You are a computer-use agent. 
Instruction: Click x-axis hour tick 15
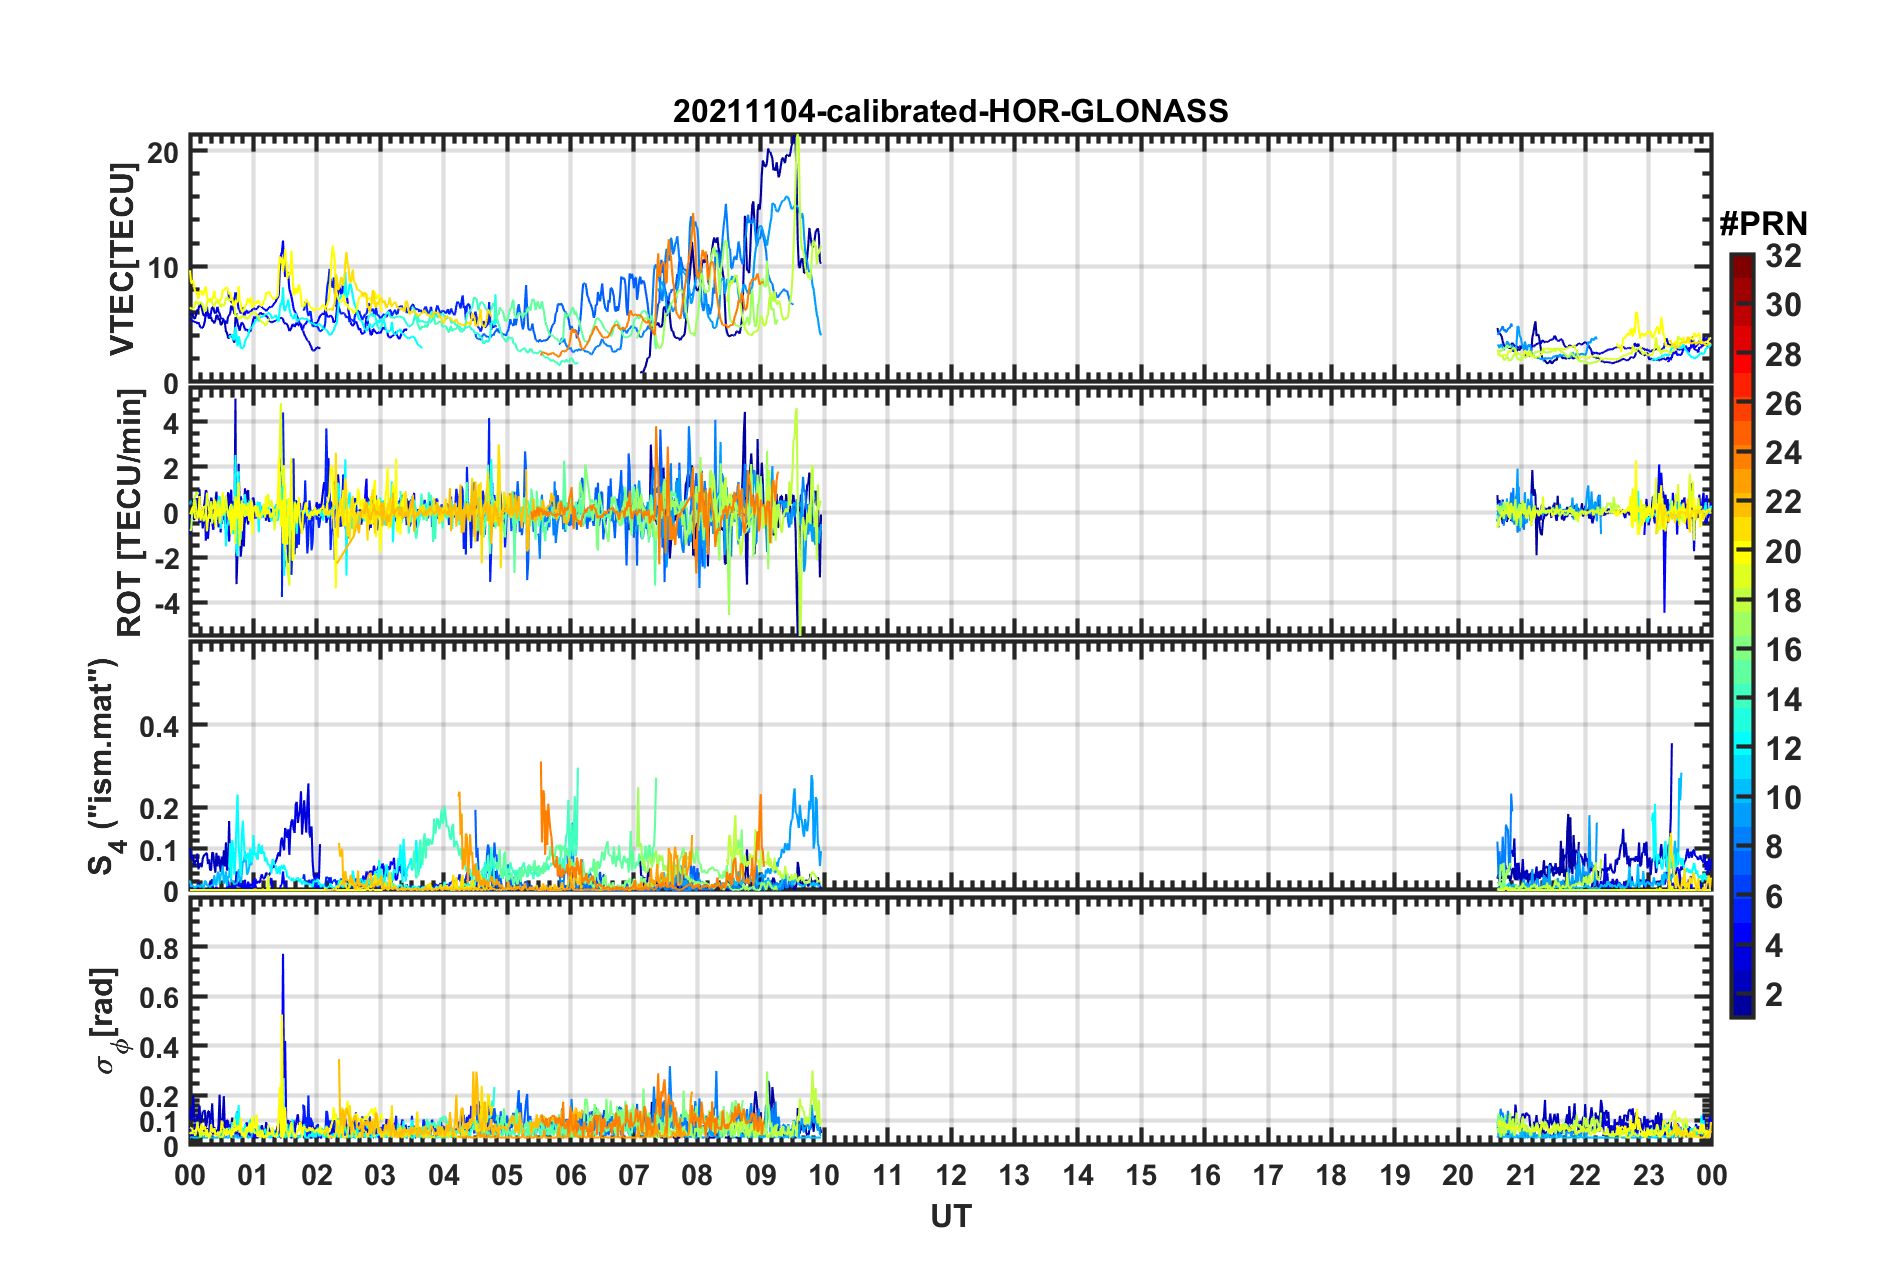pyautogui.click(x=1141, y=1175)
